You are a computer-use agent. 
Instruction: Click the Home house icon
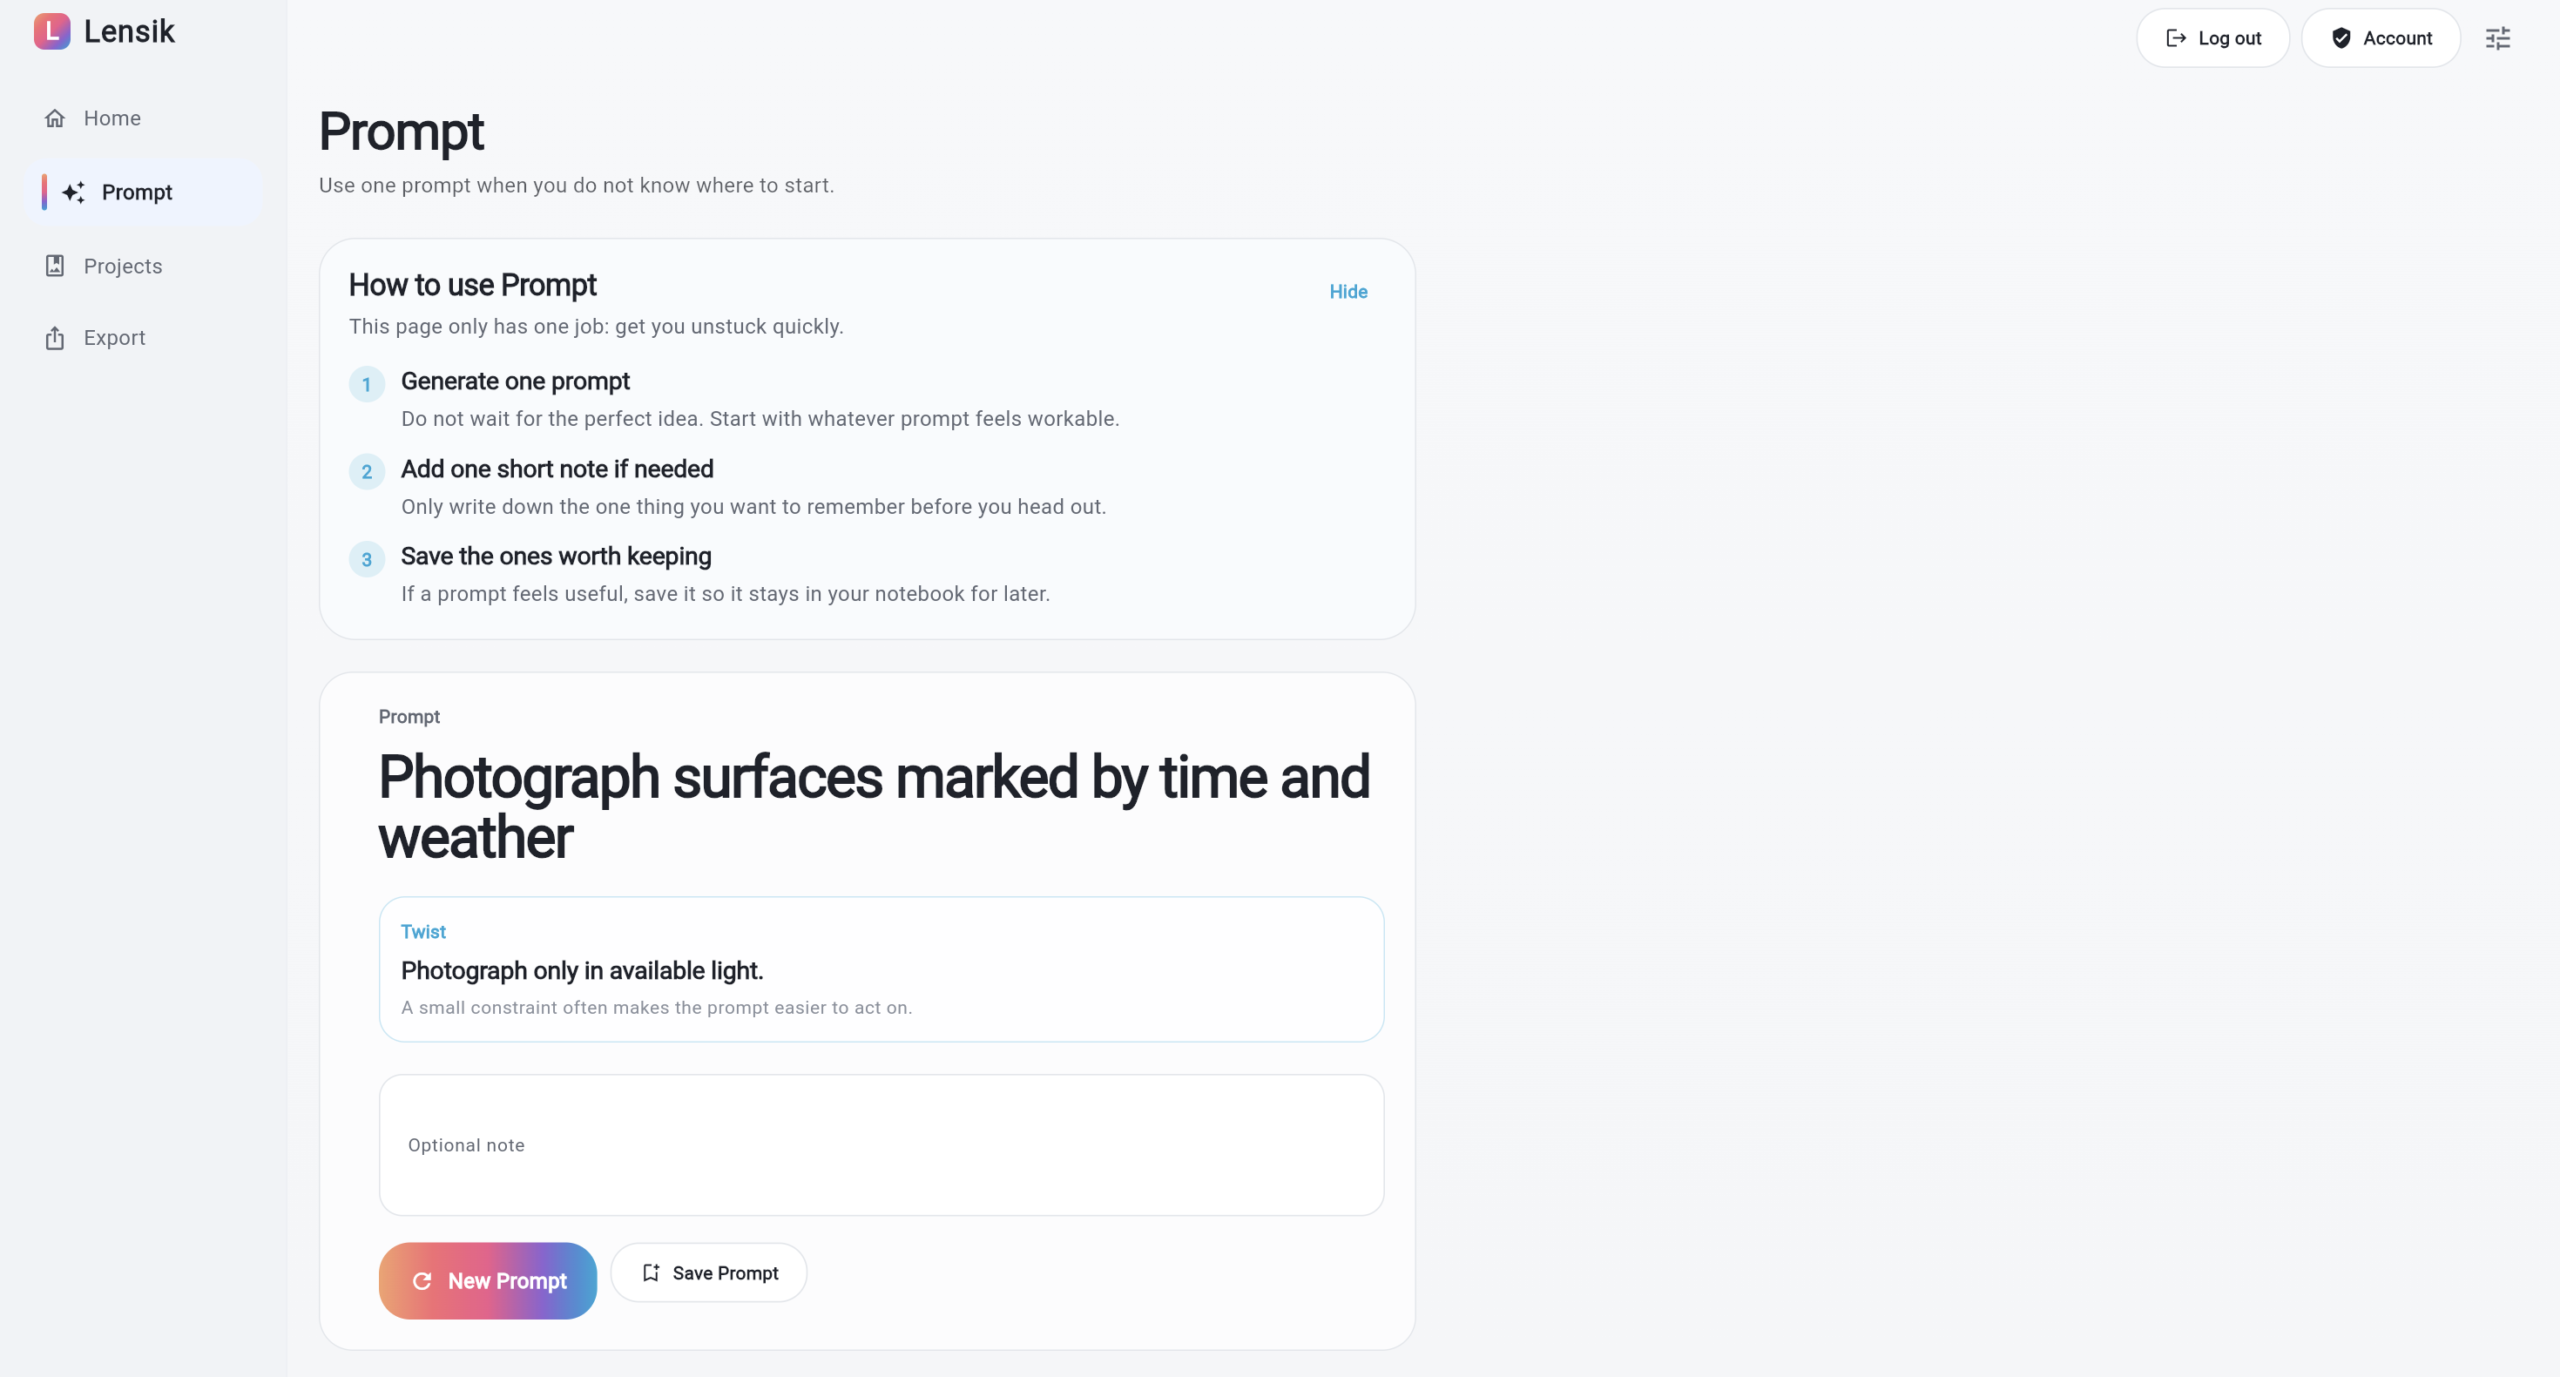[55, 118]
